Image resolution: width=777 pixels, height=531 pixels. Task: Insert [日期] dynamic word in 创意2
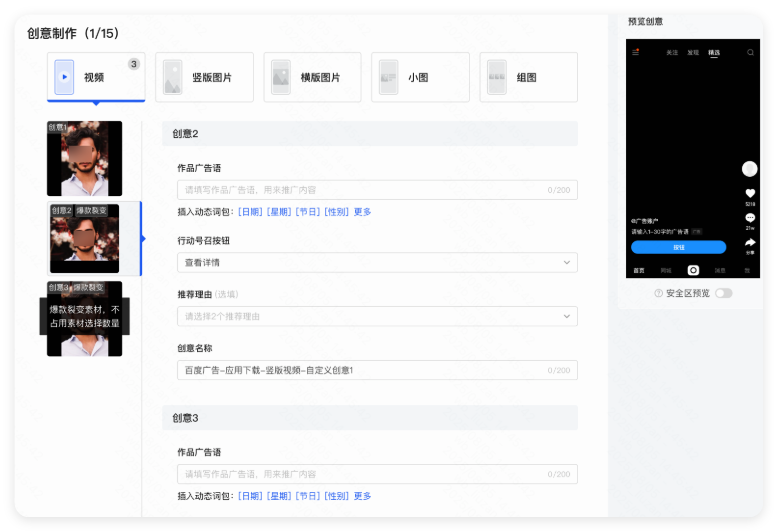click(250, 212)
